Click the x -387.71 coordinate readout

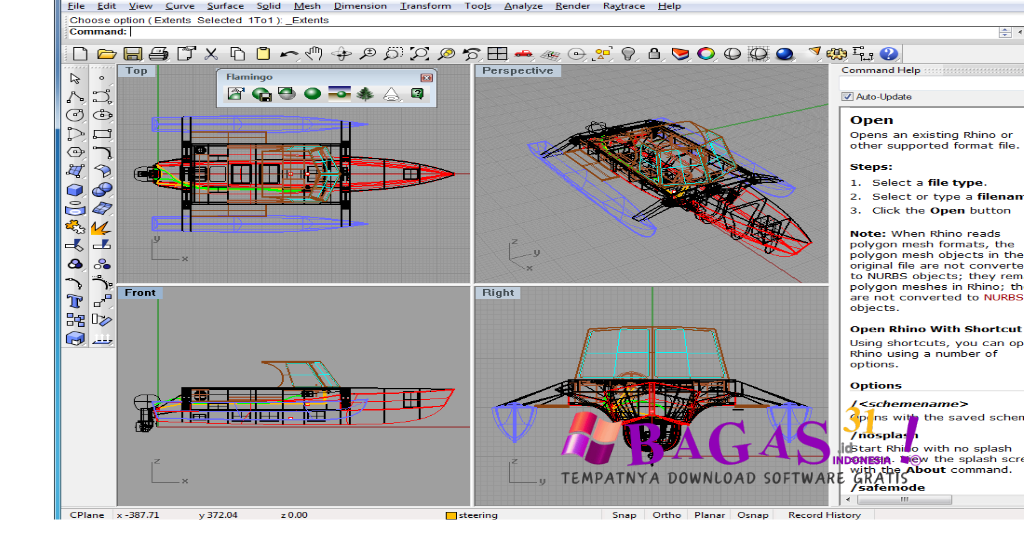pos(138,515)
